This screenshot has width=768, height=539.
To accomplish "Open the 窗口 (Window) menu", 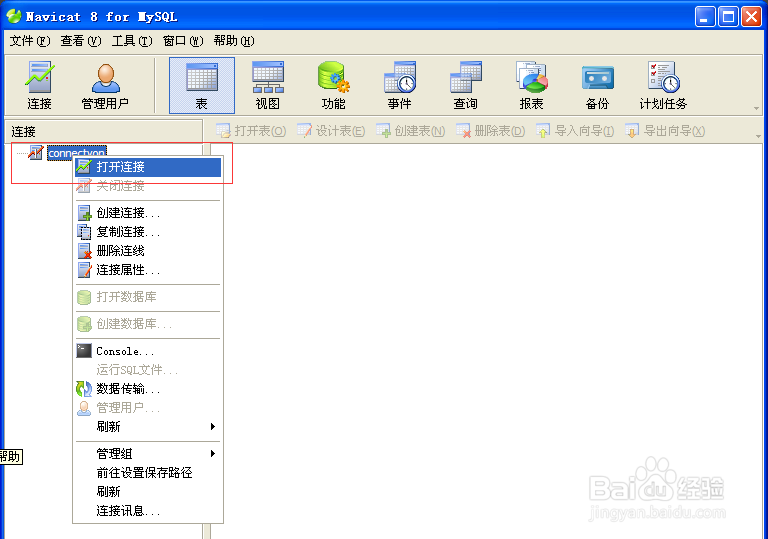I will (183, 41).
